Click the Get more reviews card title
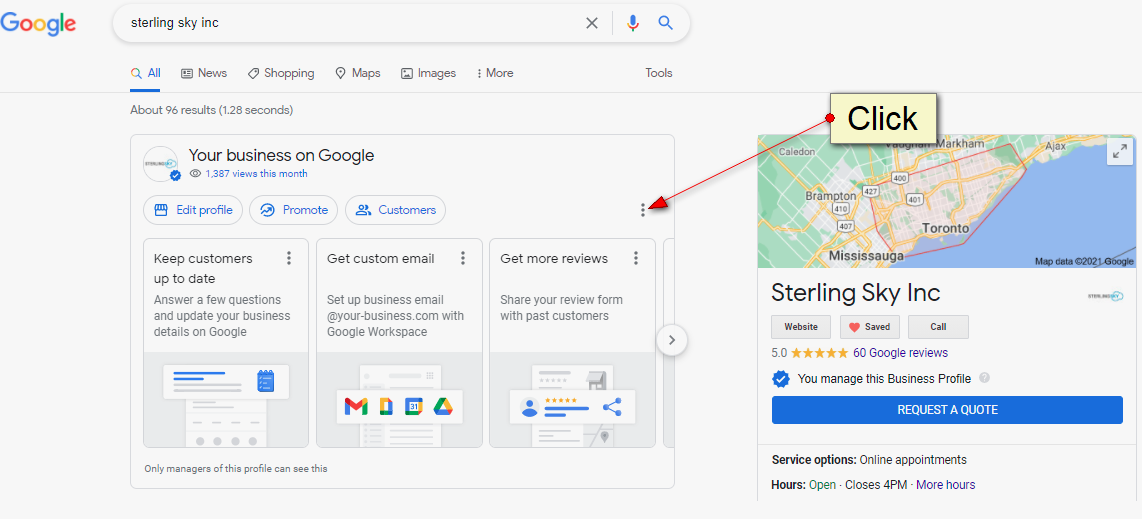This screenshot has height=519, width=1142. [x=554, y=258]
